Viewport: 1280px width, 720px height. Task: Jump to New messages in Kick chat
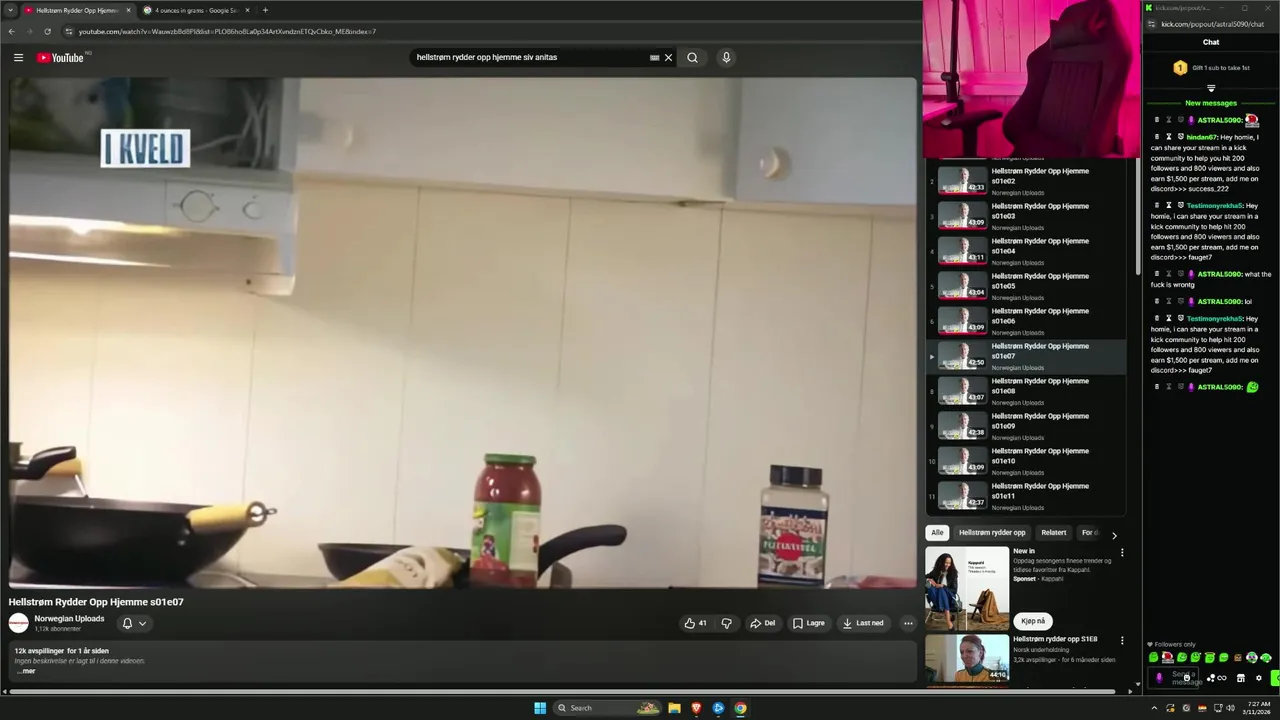click(x=1211, y=103)
